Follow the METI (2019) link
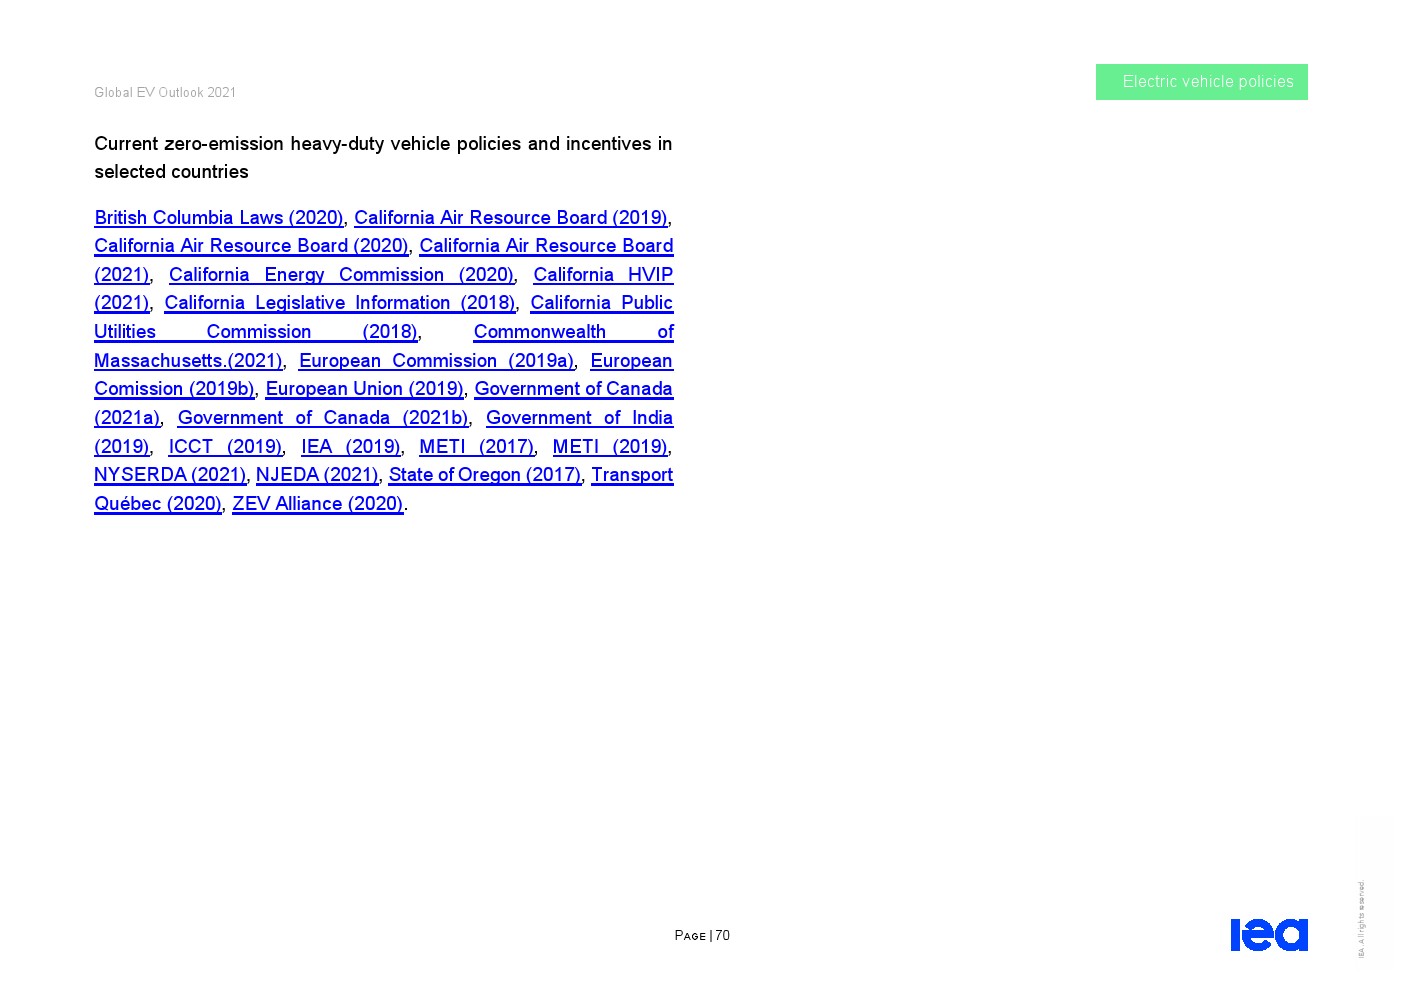 coord(609,447)
